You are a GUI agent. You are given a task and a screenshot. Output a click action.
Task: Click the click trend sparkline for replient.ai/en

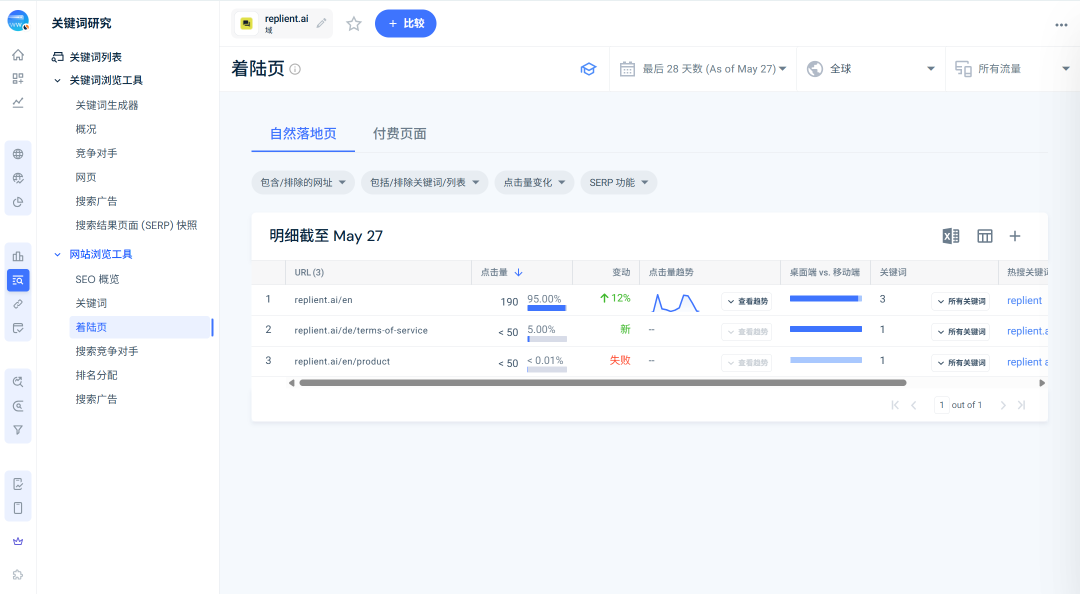676,303
